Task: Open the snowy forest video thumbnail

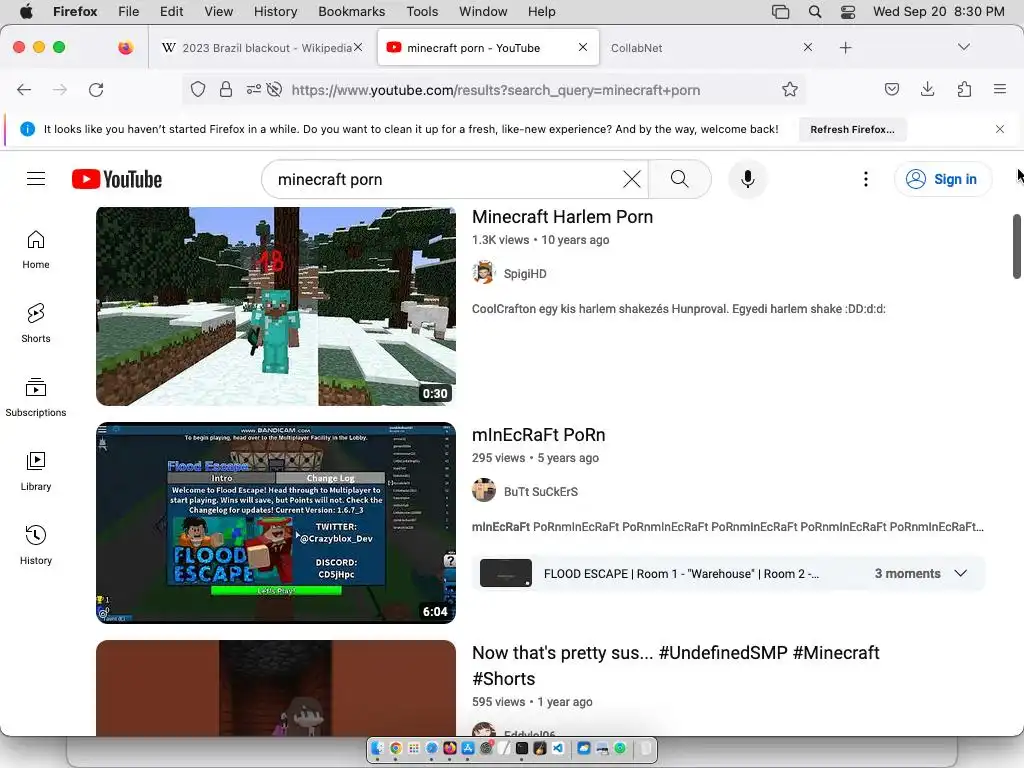Action: (276, 306)
